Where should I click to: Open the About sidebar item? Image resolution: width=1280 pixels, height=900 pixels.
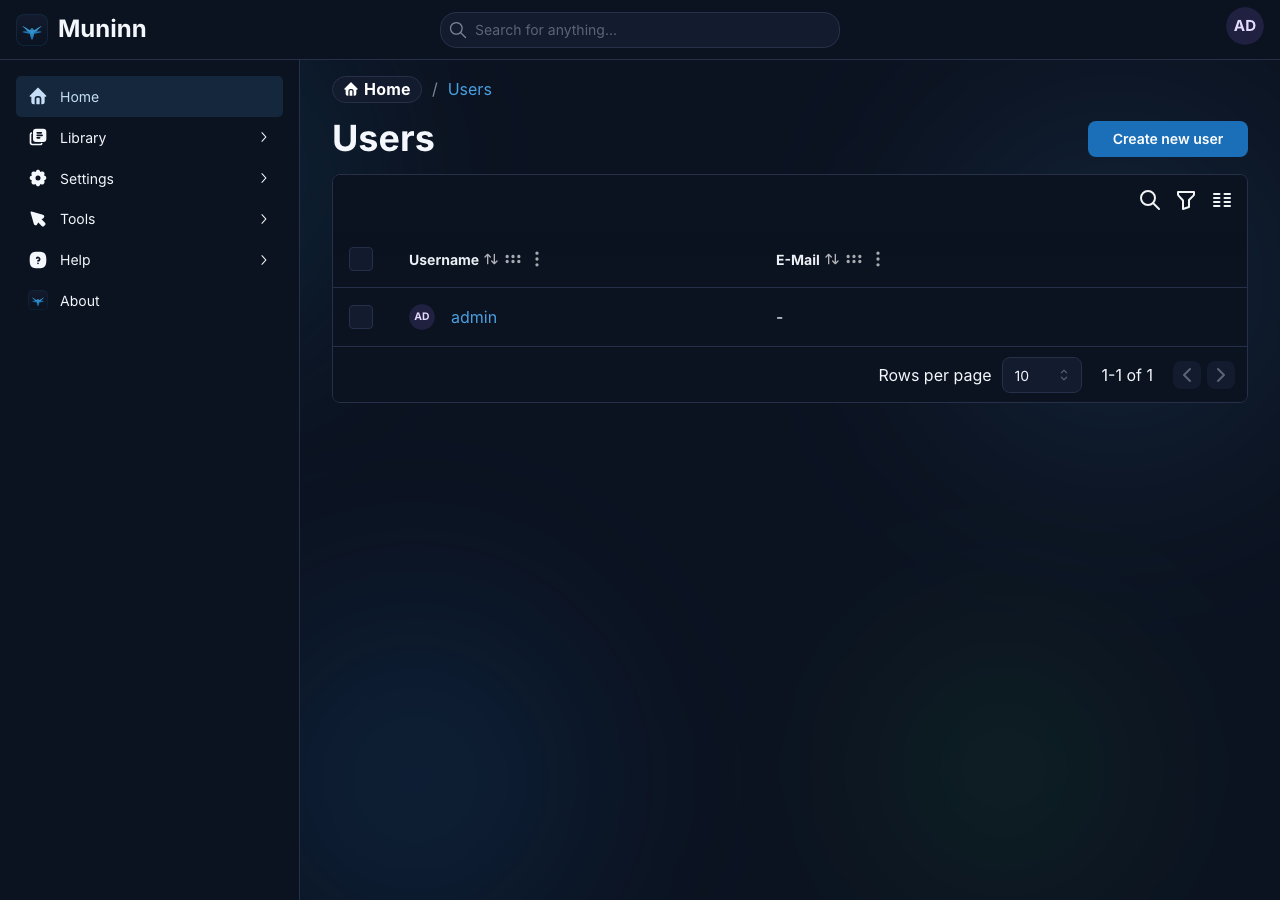[149, 301]
